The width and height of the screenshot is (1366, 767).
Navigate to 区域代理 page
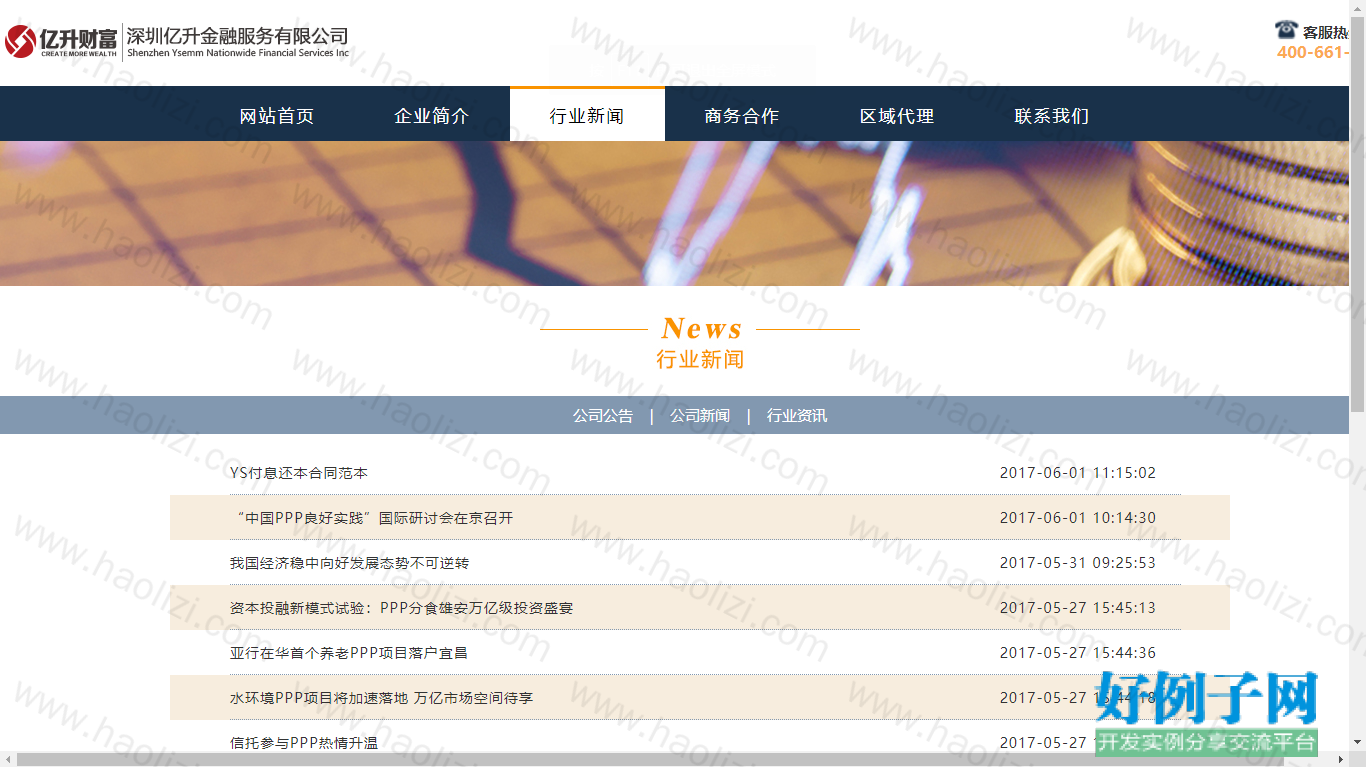[x=897, y=116]
